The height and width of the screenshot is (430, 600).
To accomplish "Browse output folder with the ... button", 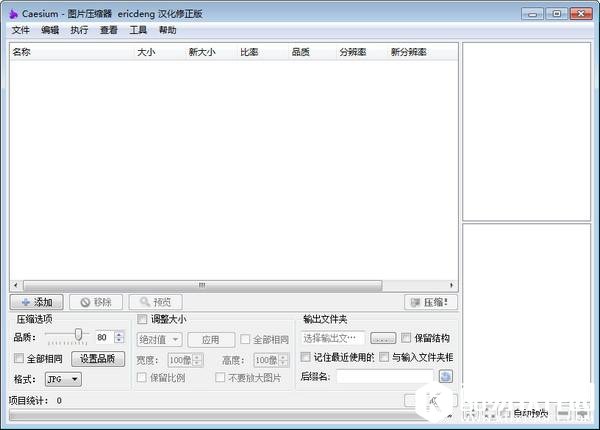I will 383,339.
